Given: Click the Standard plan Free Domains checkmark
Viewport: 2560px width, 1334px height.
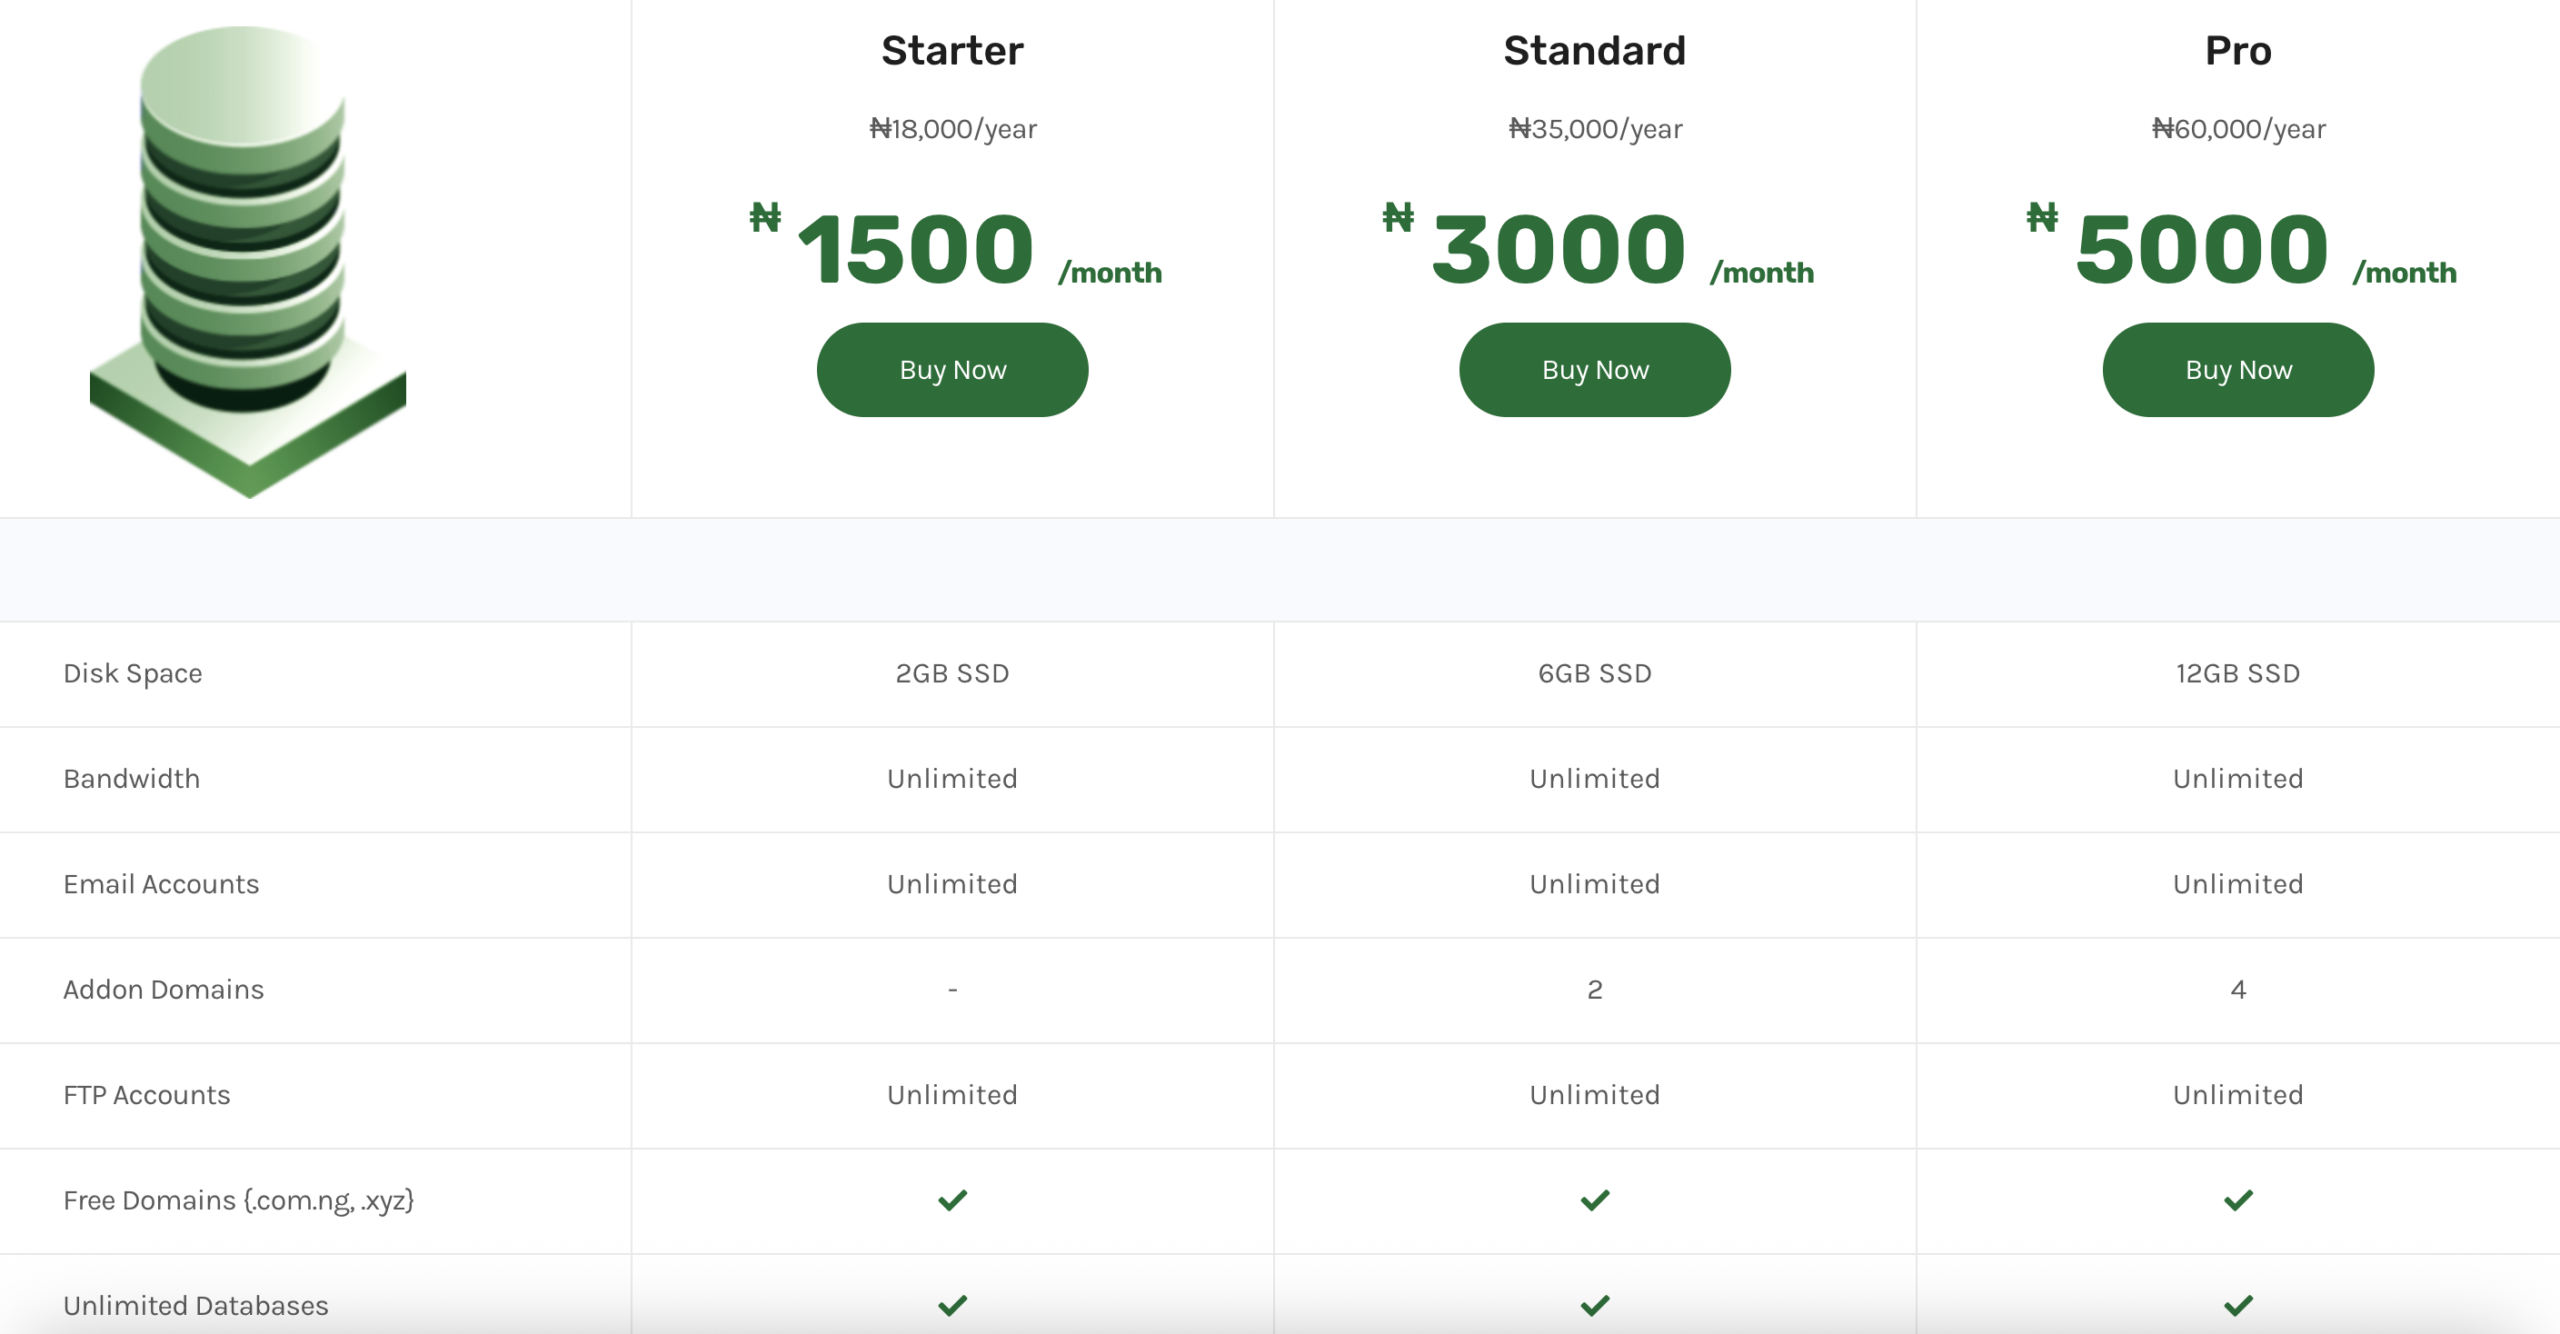Looking at the screenshot, I should [x=1594, y=1199].
